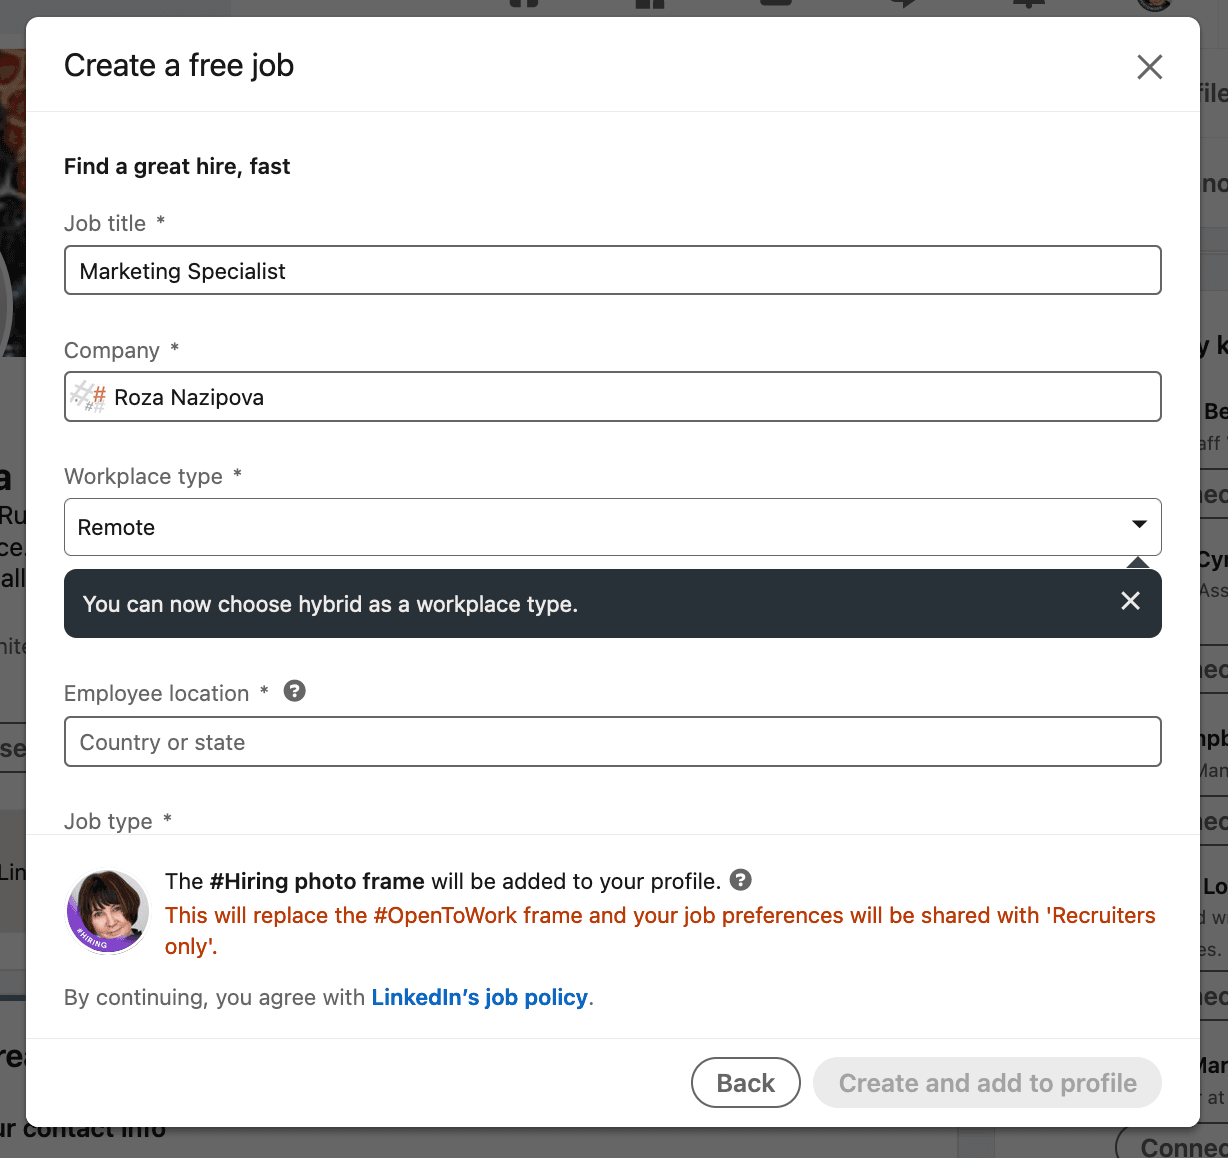
Task: Click the hybrid workplace type tooltip message
Action: [x=330, y=604]
